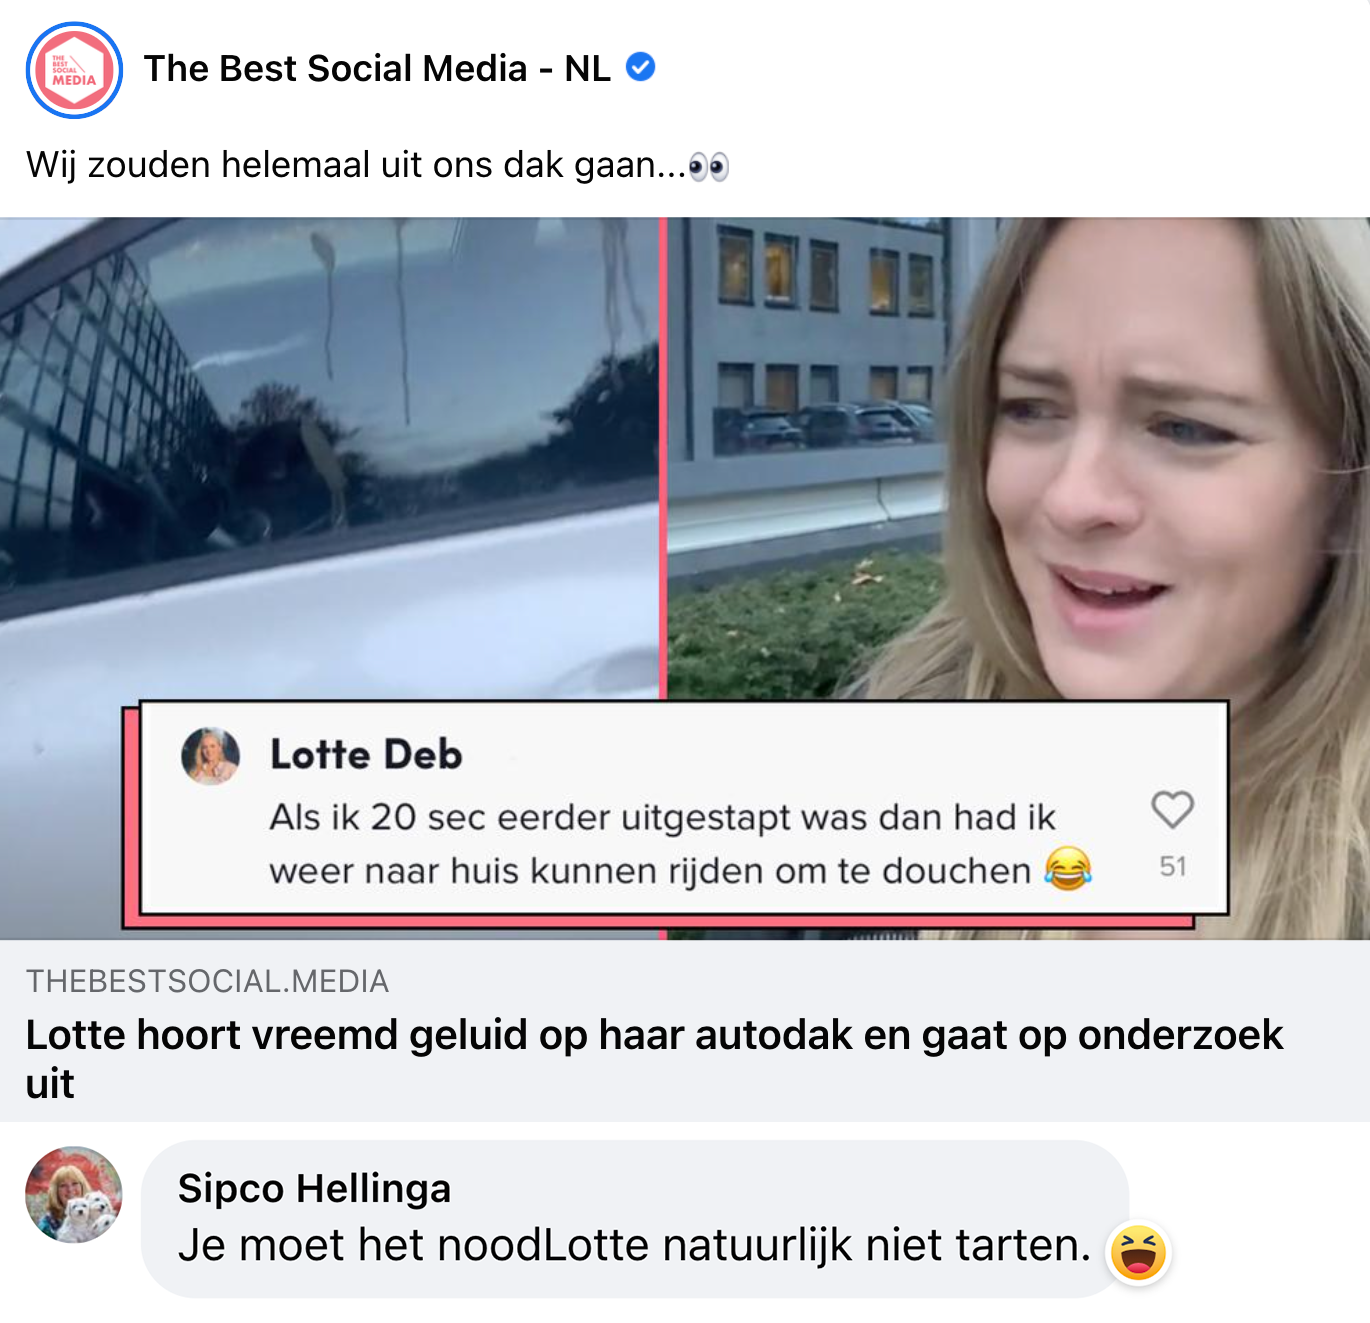The image size is (1370, 1323).
Task: Click the 51 likes count
Action: (x=1173, y=866)
